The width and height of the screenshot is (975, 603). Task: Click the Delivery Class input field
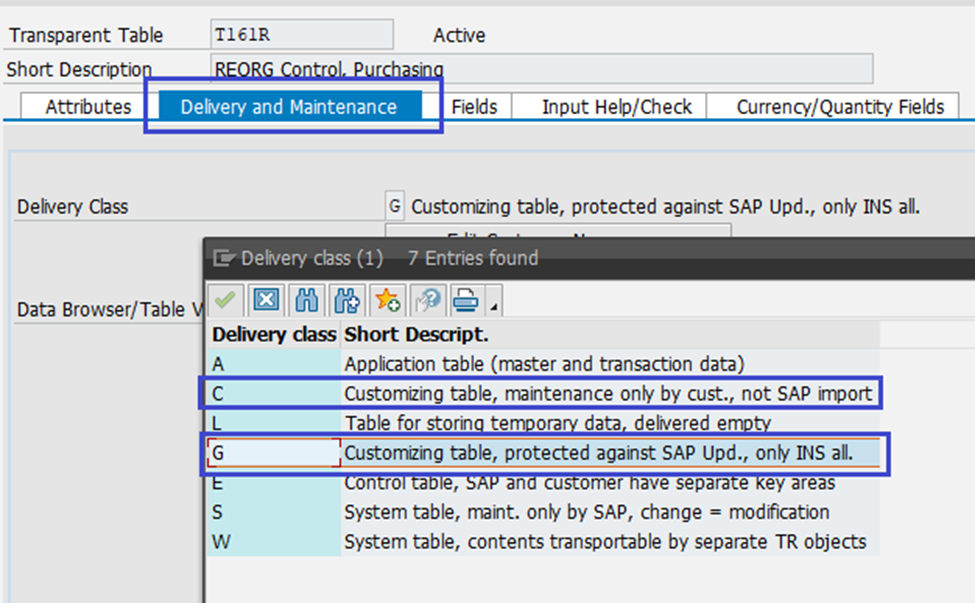click(395, 207)
